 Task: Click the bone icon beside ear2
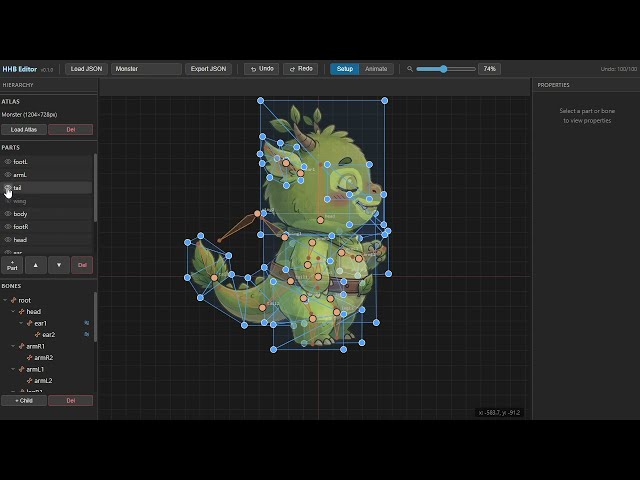pos(38,335)
